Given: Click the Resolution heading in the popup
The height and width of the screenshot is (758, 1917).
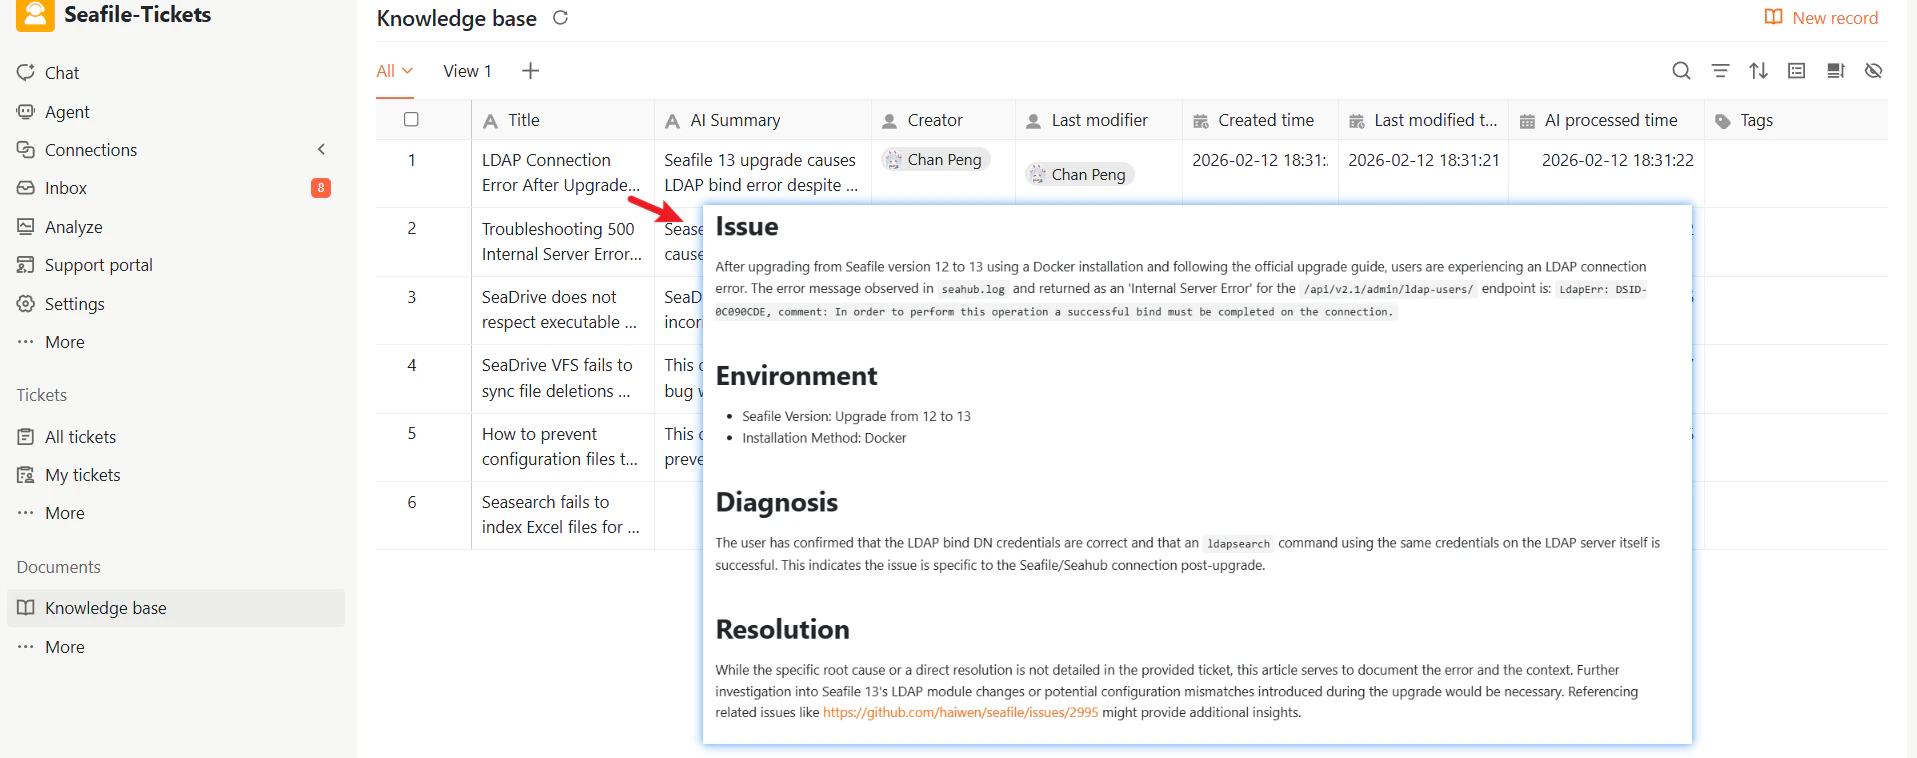Looking at the screenshot, I should [783, 629].
